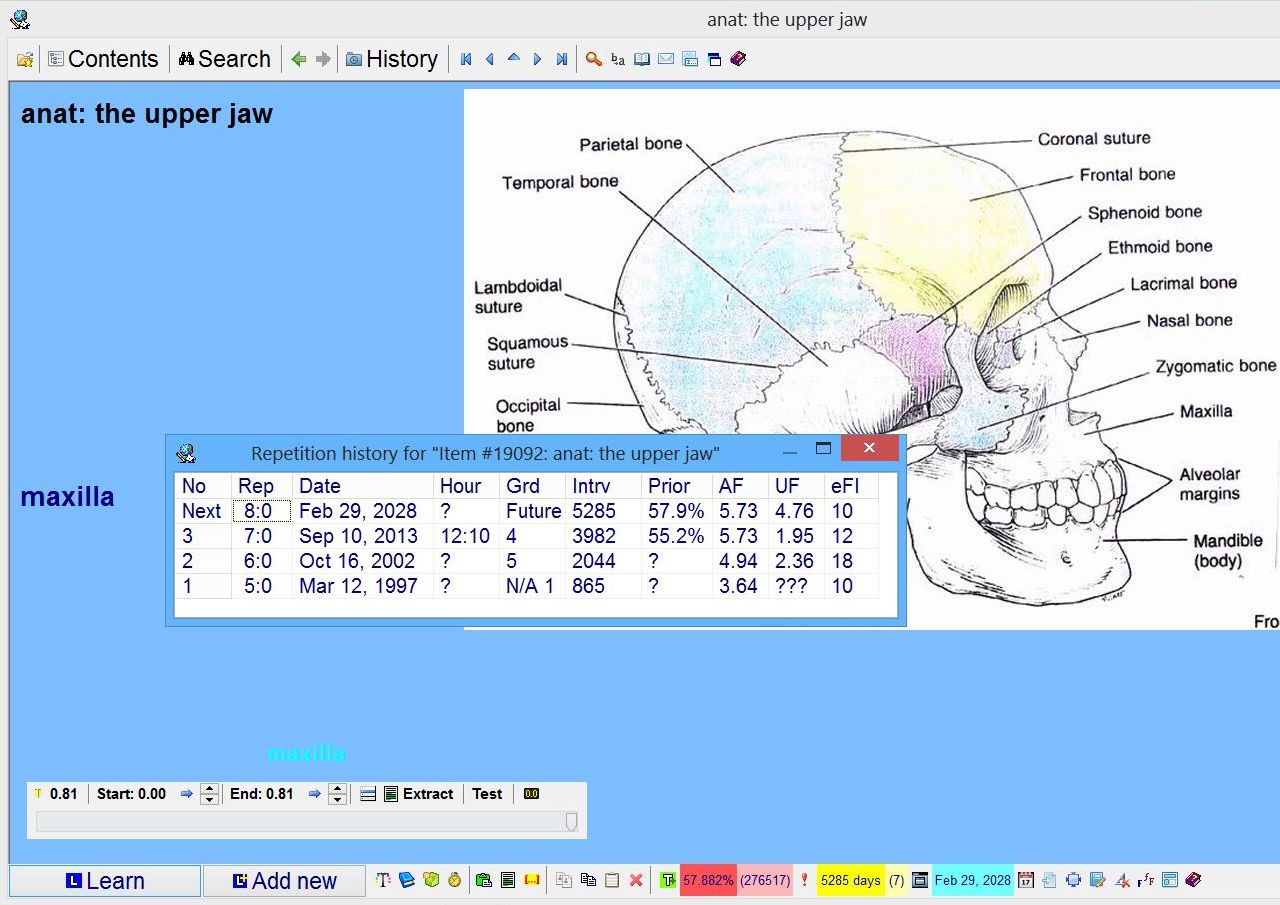Open the Contents menu
The height and width of the screenshot is (905, 1280).
pyautogui.click(x=103, y=60)
